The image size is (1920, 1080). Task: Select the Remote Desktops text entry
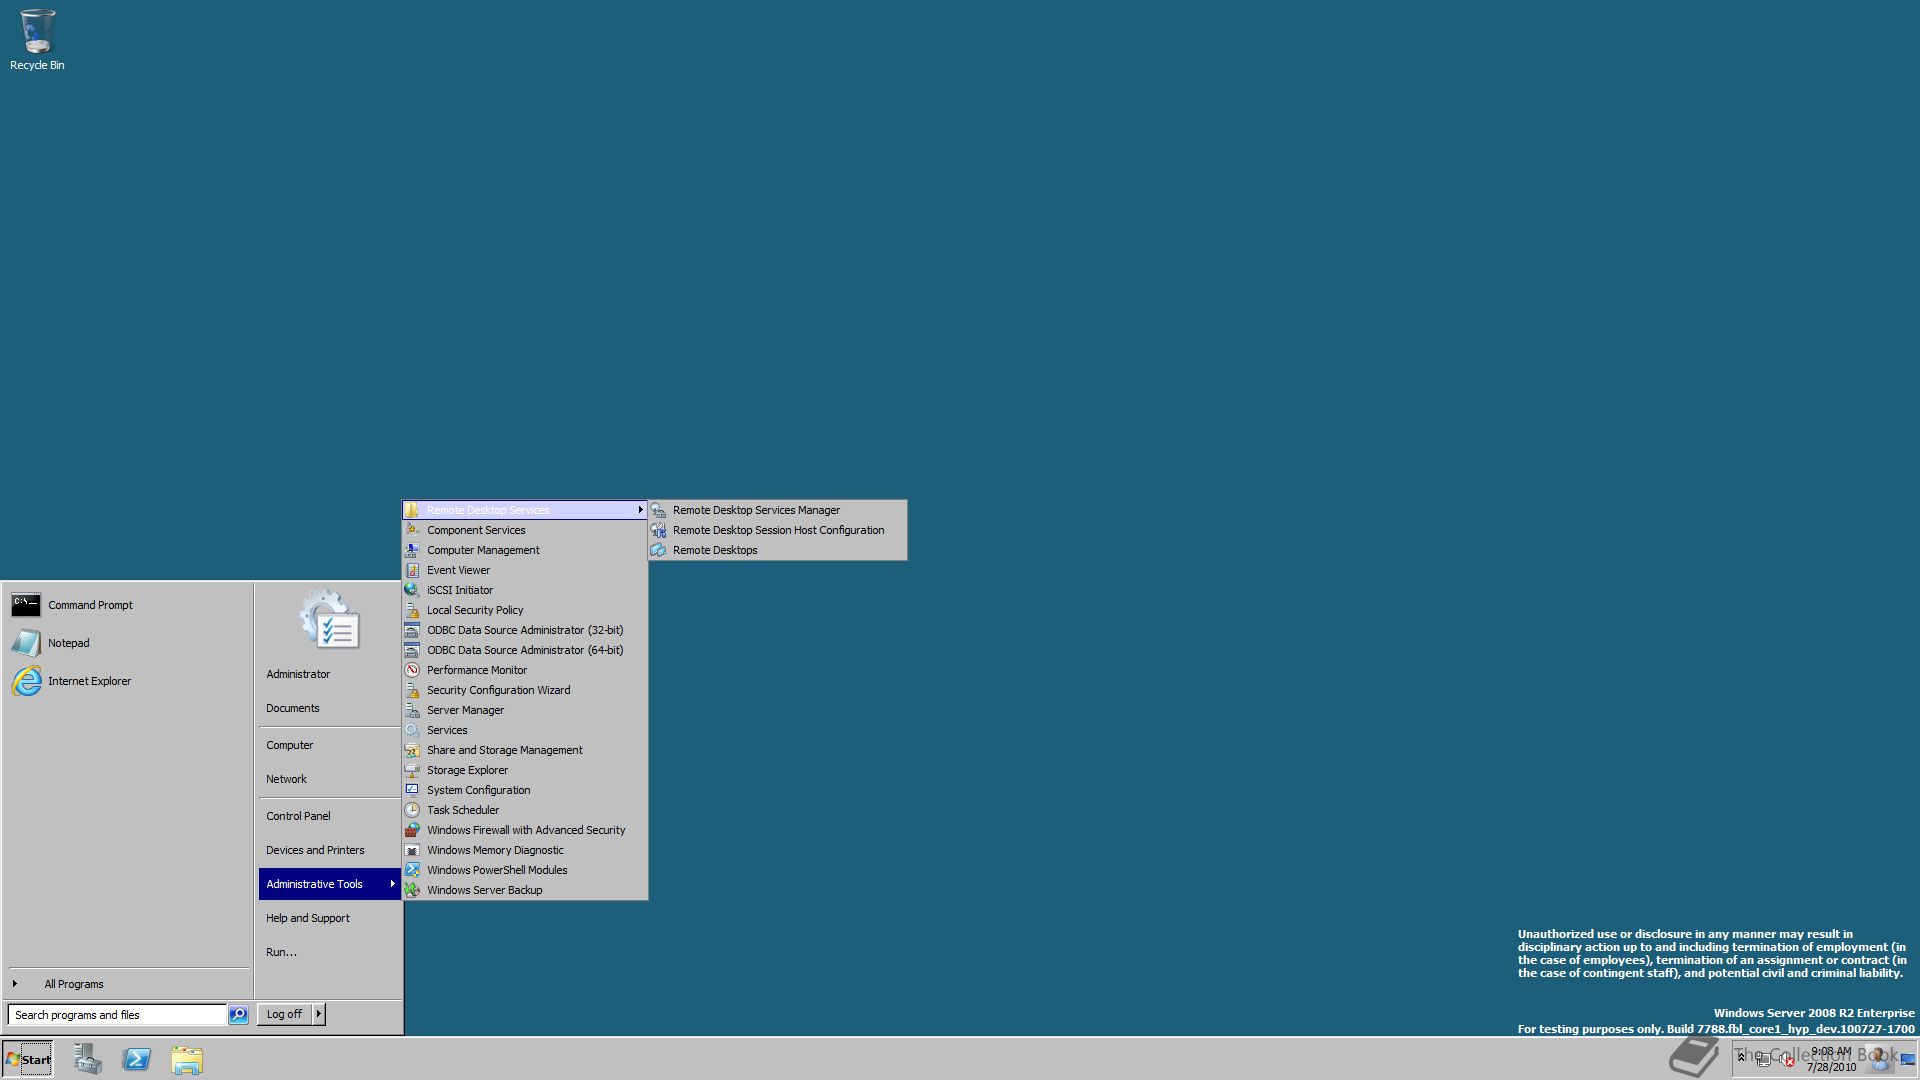tap(715, 550)
